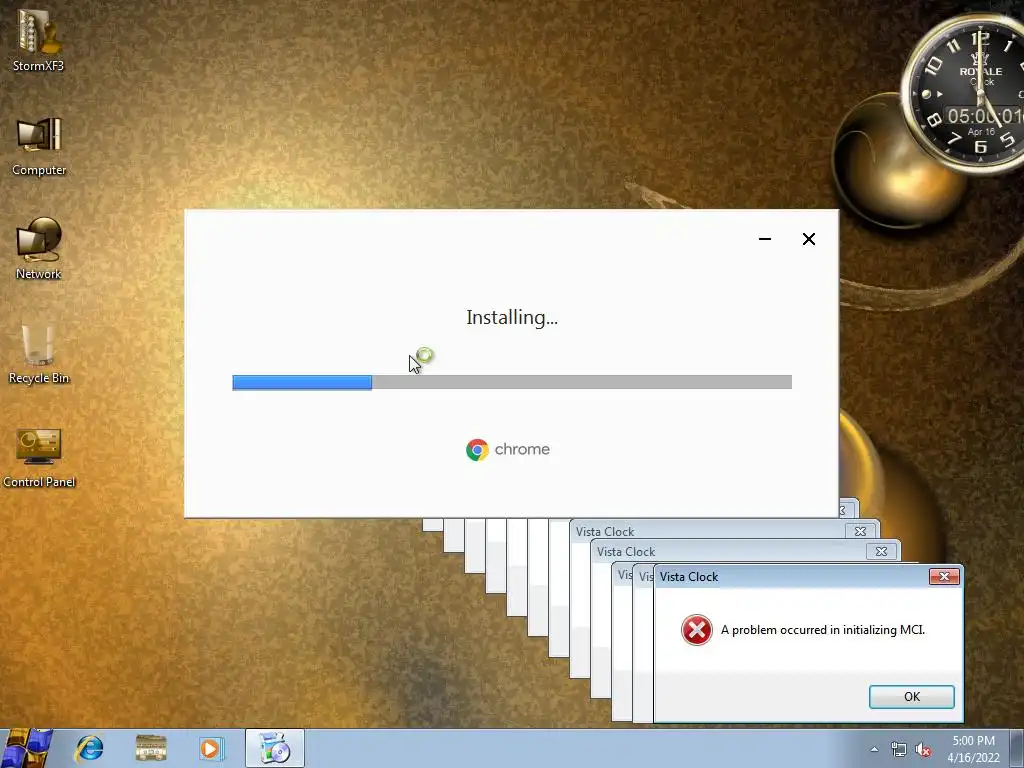Open the taskbar date and time
This screenshot has height=768, width=1024.
[973, 749]
